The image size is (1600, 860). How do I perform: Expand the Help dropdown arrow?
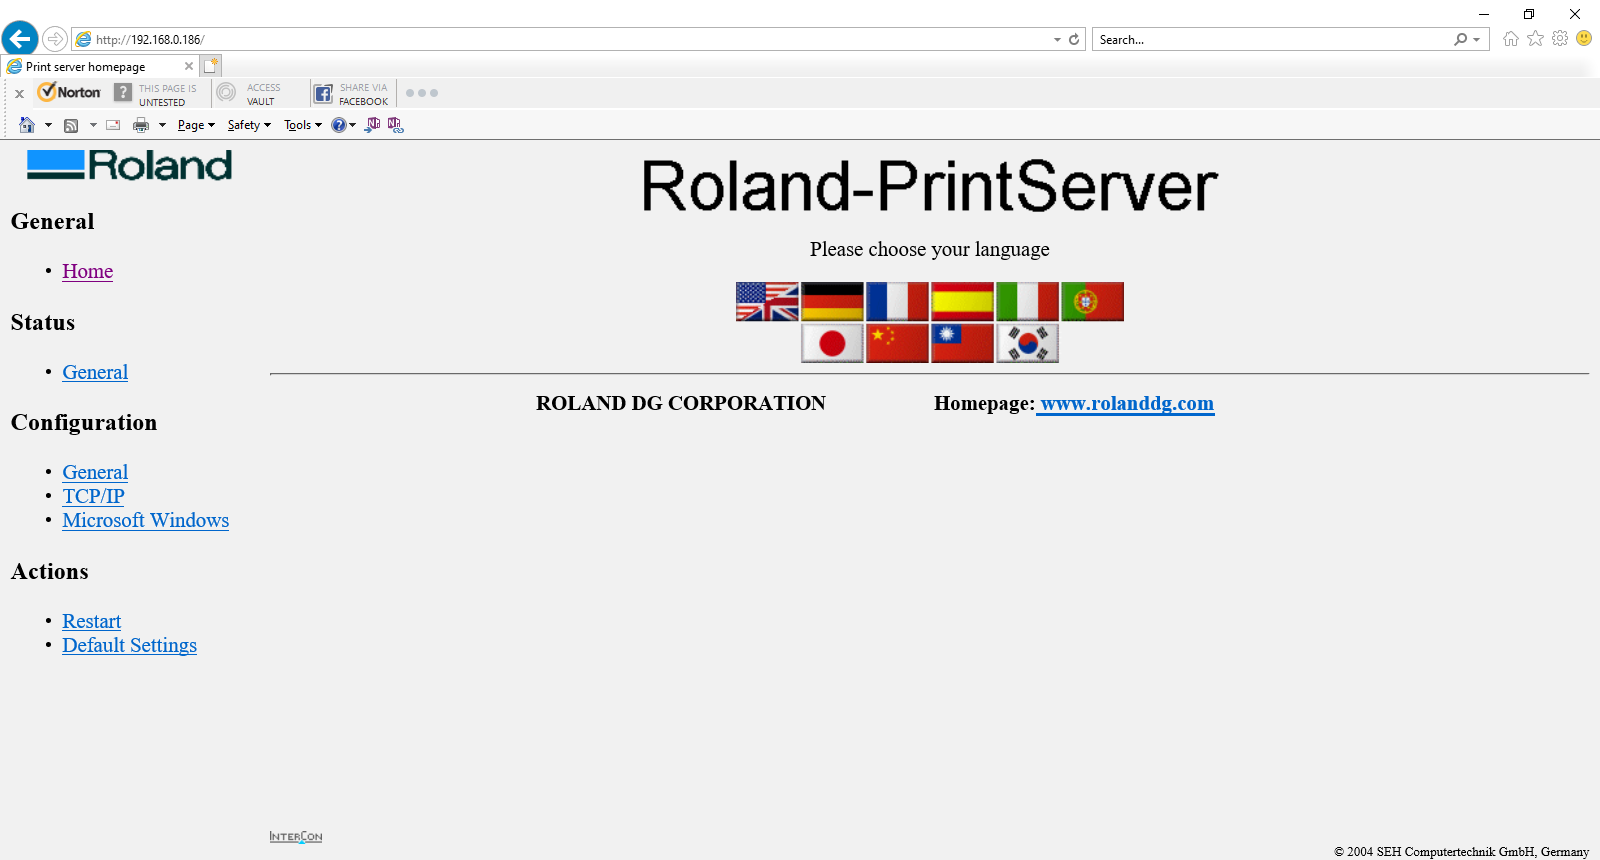(x=352, y=125)
